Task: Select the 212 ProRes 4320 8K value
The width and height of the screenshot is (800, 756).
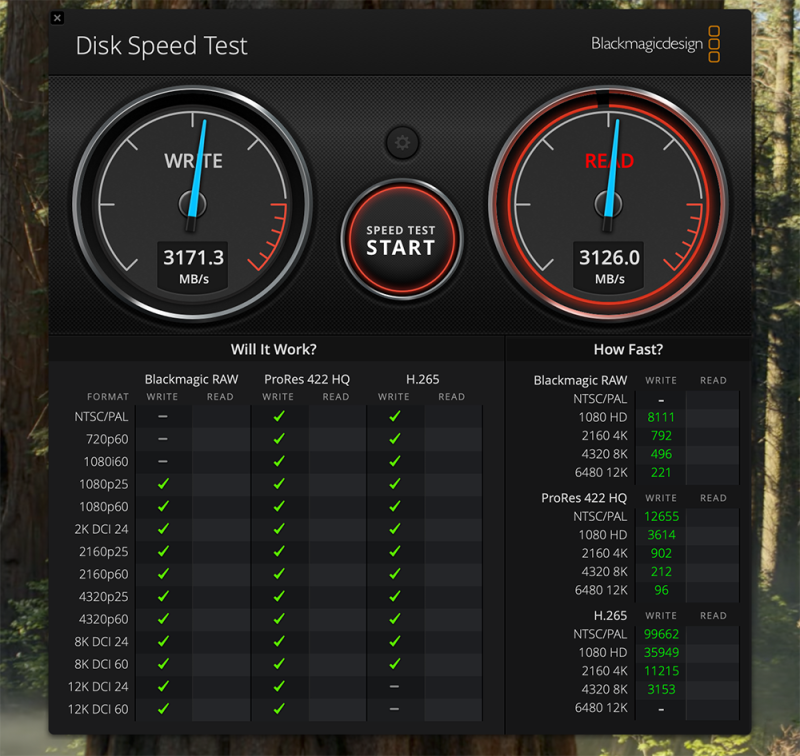Action: [x=661, y=571]
